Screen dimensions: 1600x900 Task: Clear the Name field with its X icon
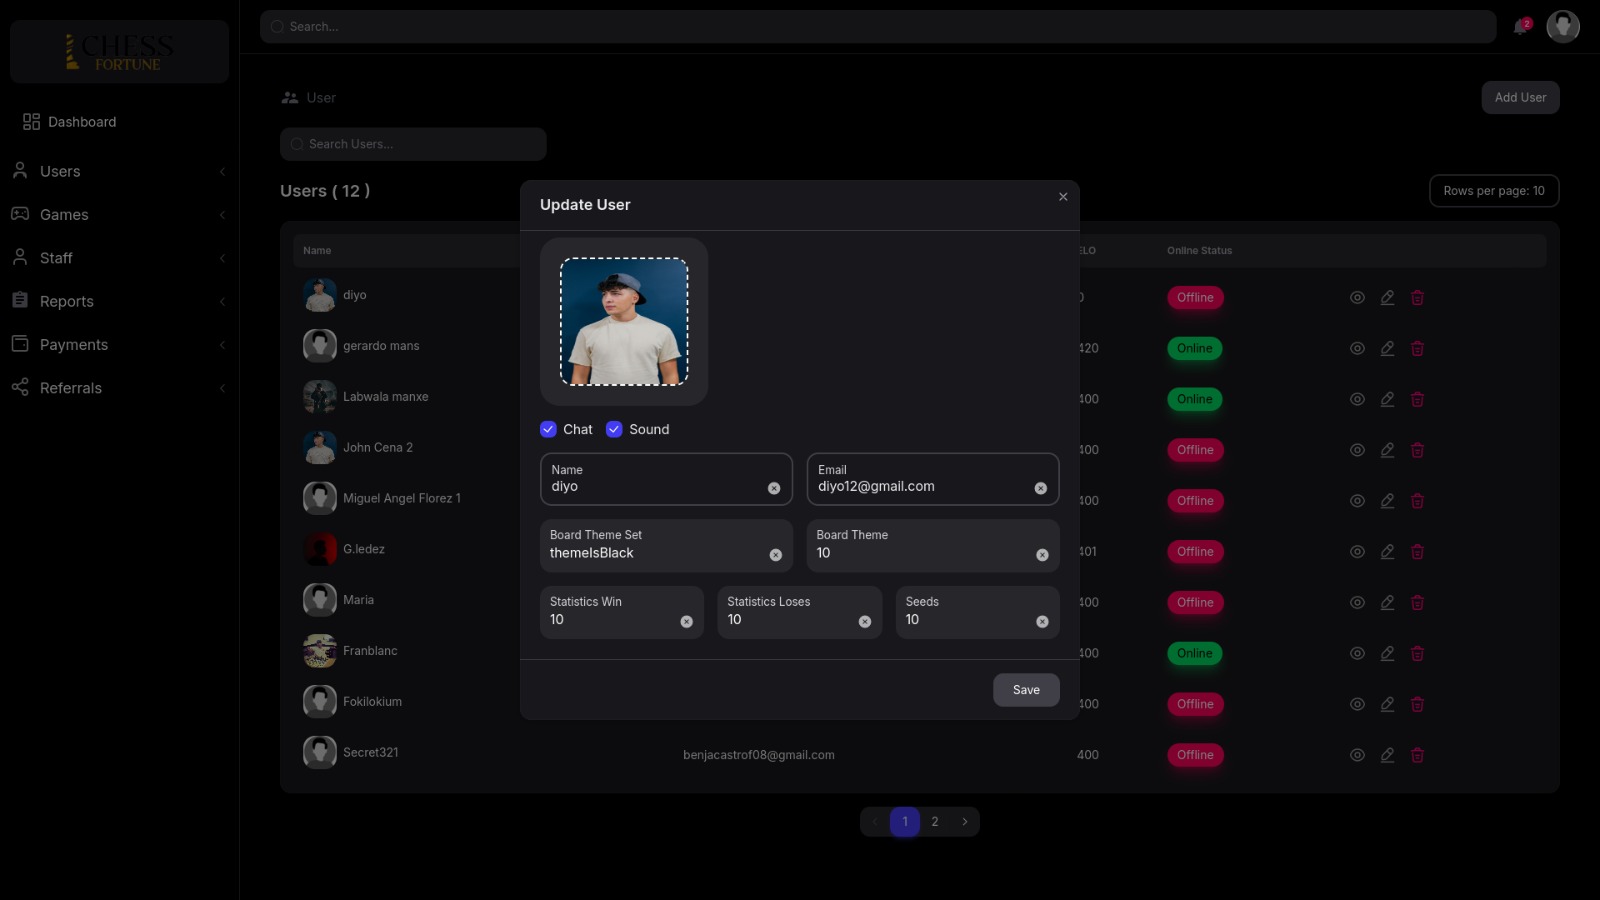coord(773,488)
